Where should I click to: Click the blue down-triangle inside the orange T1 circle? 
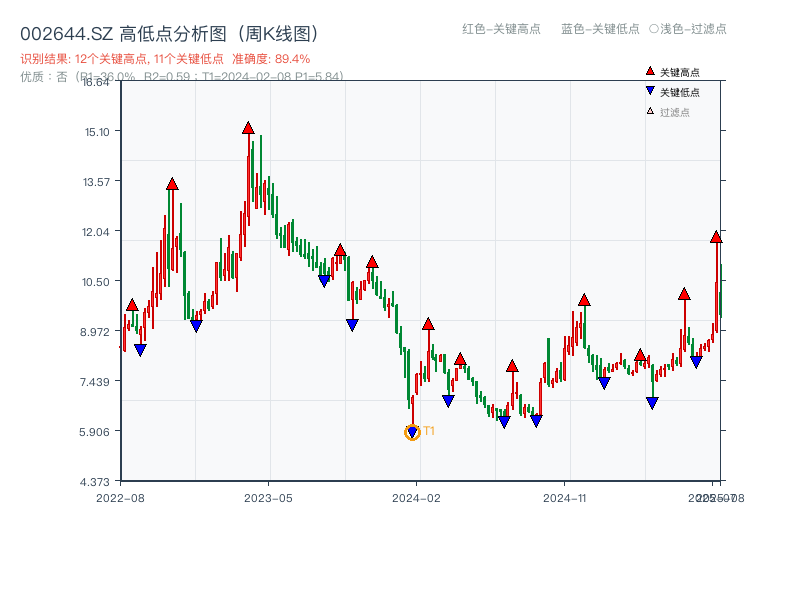(412, 432)
